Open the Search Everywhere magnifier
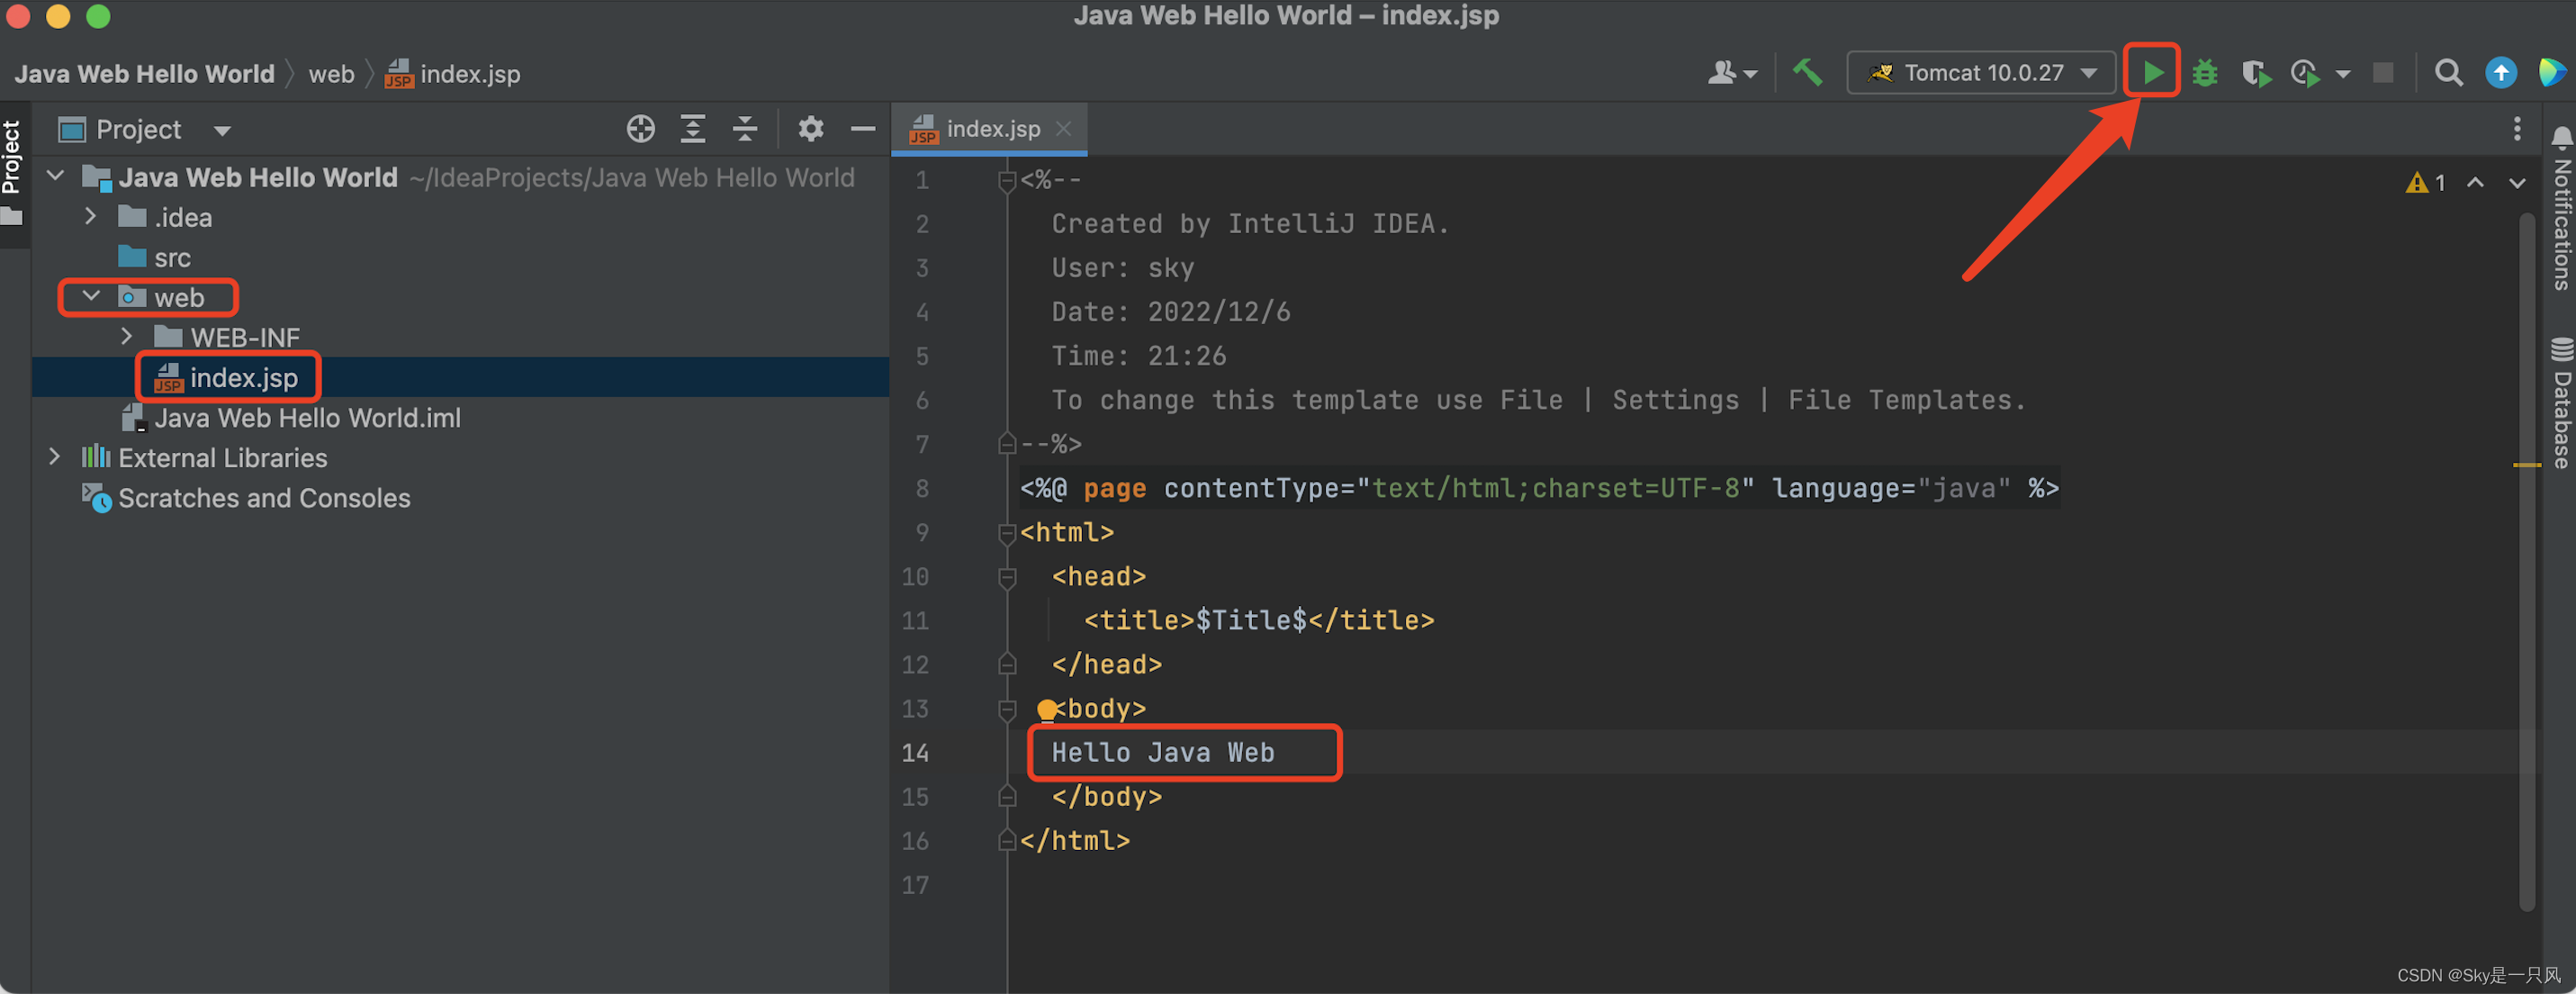The image size is (2576, 994). (2448, 73)
